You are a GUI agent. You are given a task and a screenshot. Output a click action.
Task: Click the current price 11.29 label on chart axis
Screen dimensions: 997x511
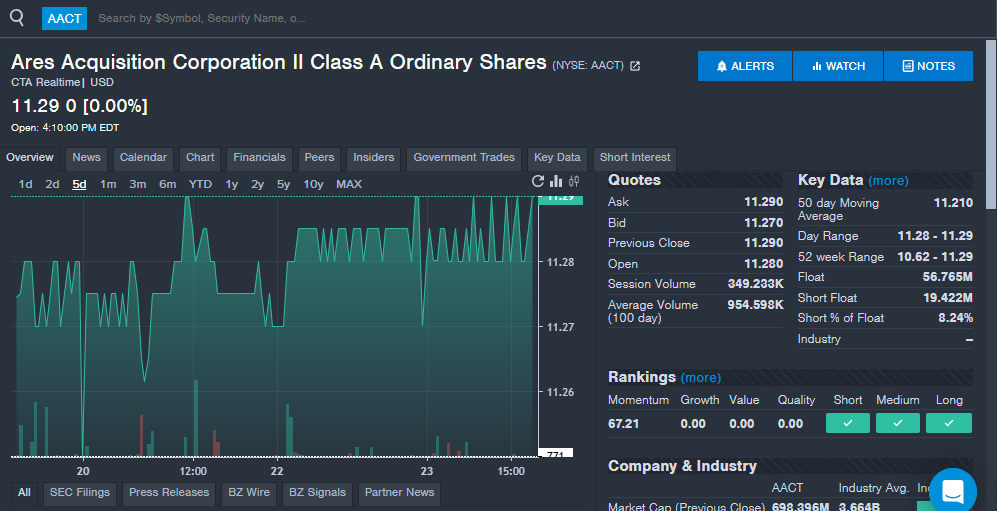pos(560,198)
